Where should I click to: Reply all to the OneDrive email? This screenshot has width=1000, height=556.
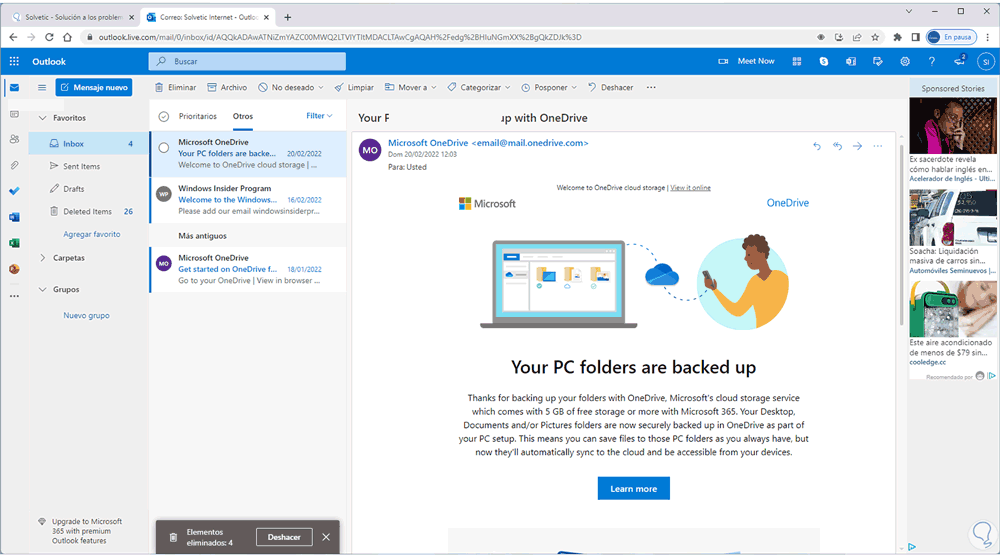tap(837, 146)
